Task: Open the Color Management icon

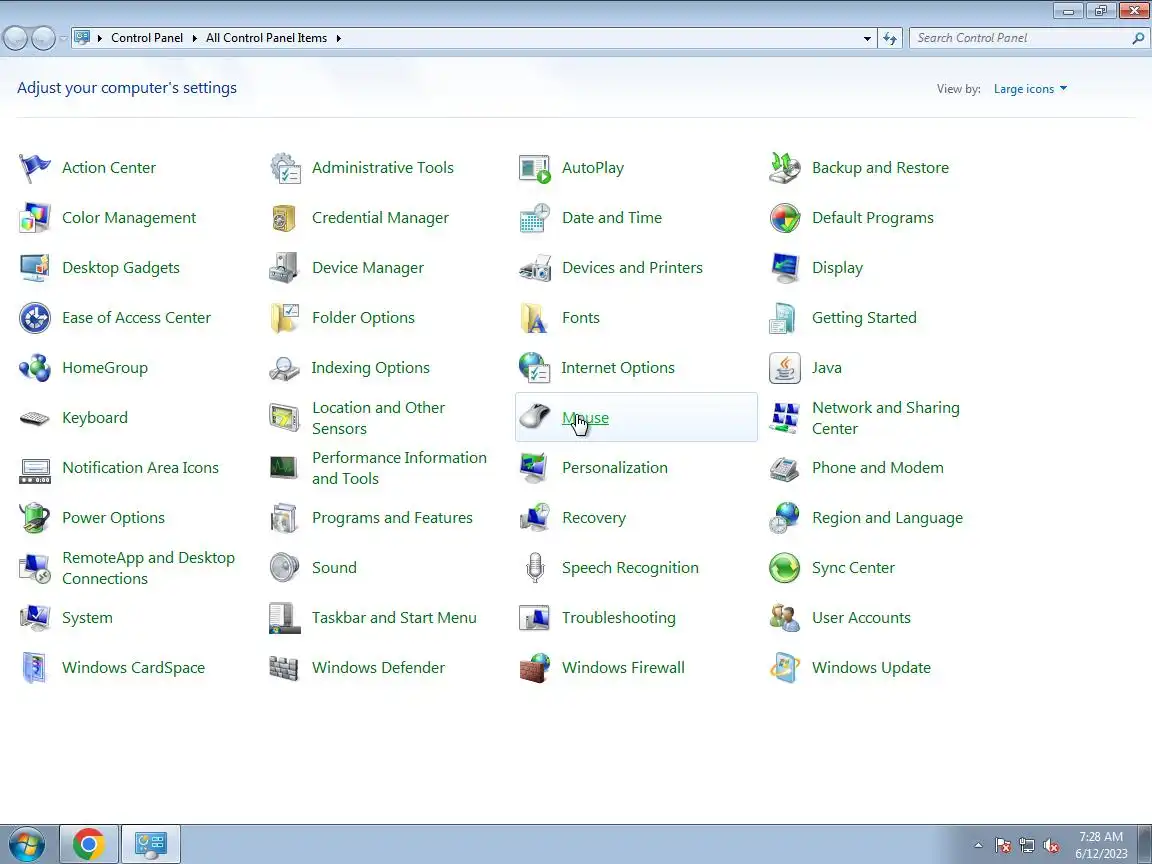Action: pyautogui.click(x=35, y=218)
